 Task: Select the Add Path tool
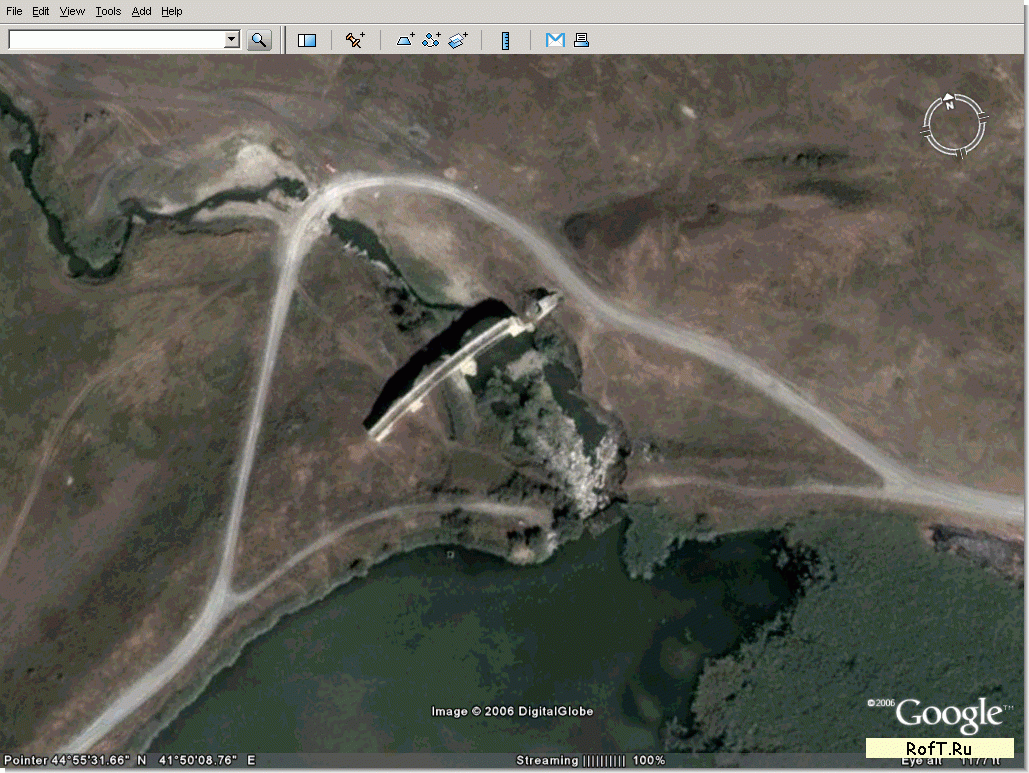432,40
